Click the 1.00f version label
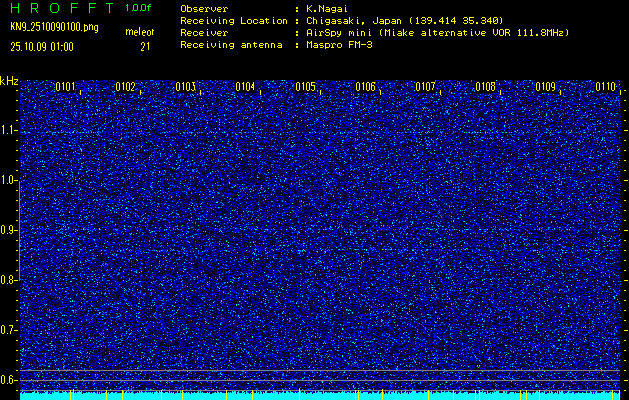629x400 pixels. point(139,8)
